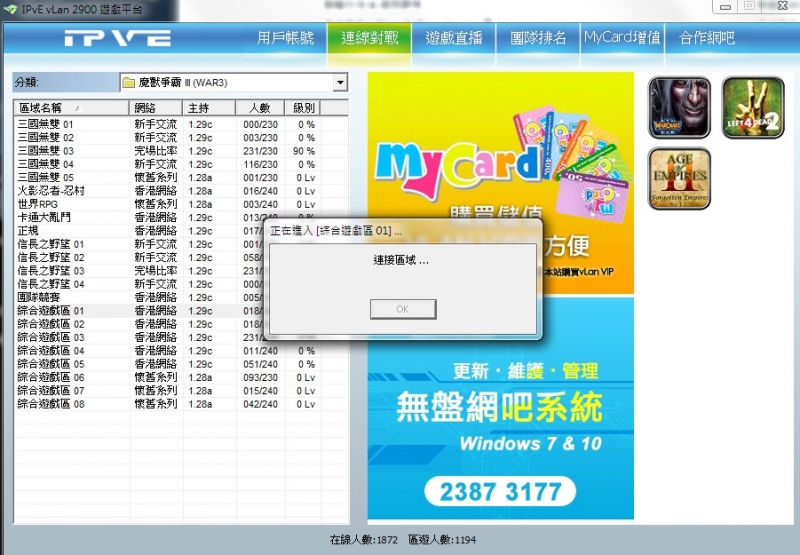800x555 pixels.
Task: Click the 231/230 player count cell
Action: pos(260,151)
